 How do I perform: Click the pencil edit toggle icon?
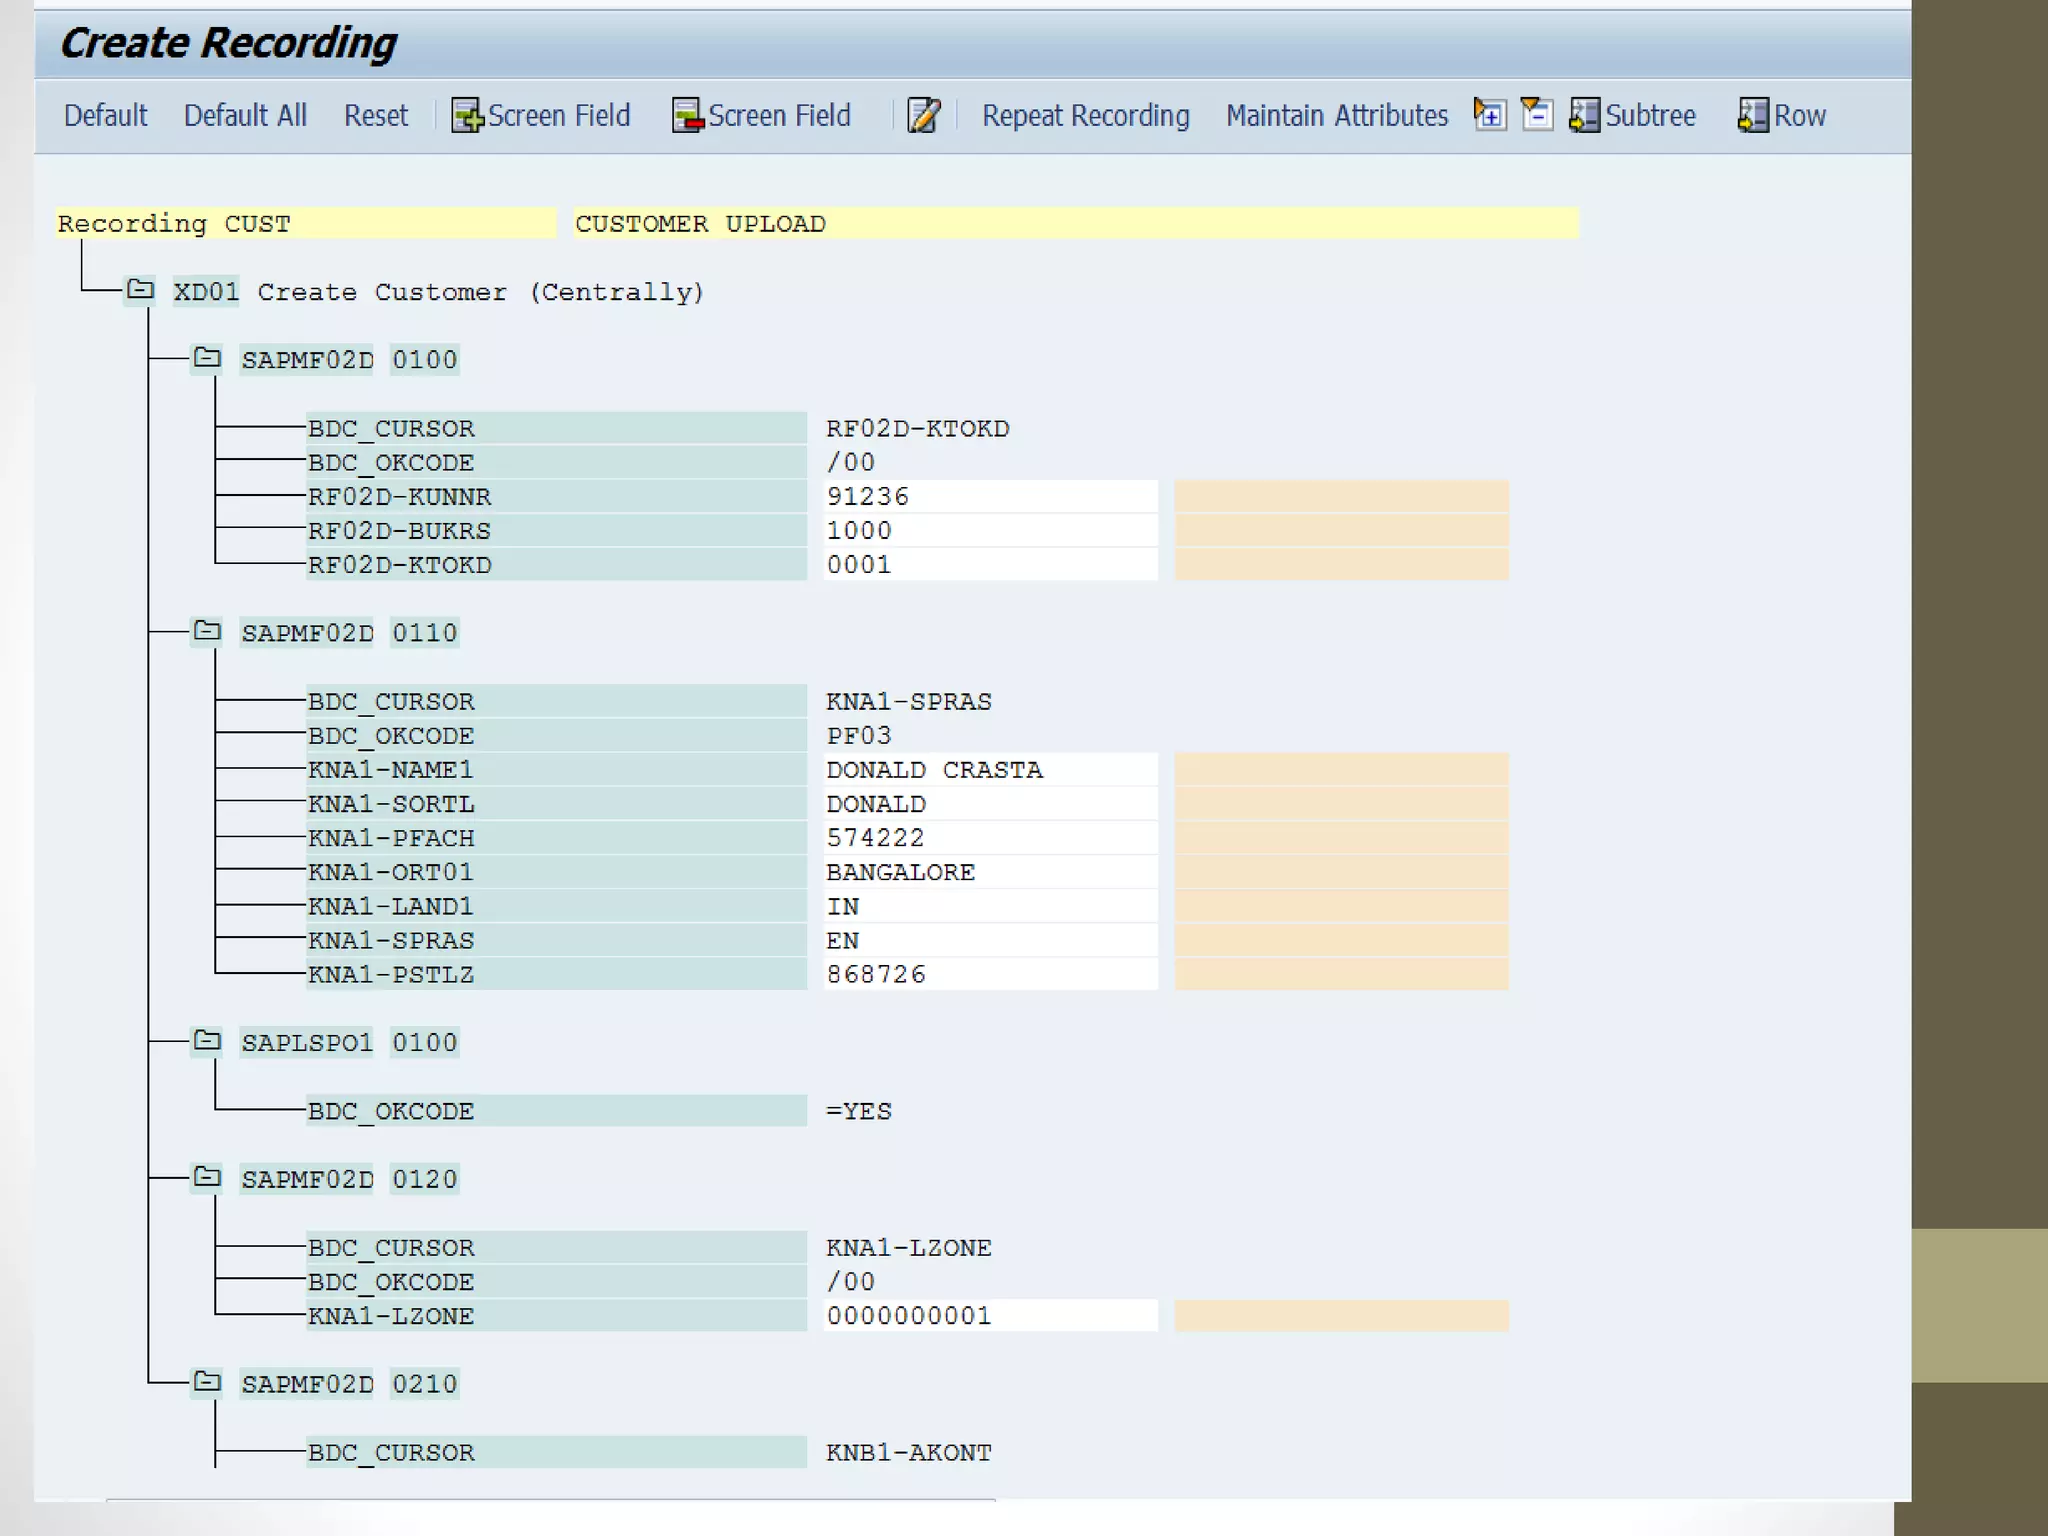(923, 116)
